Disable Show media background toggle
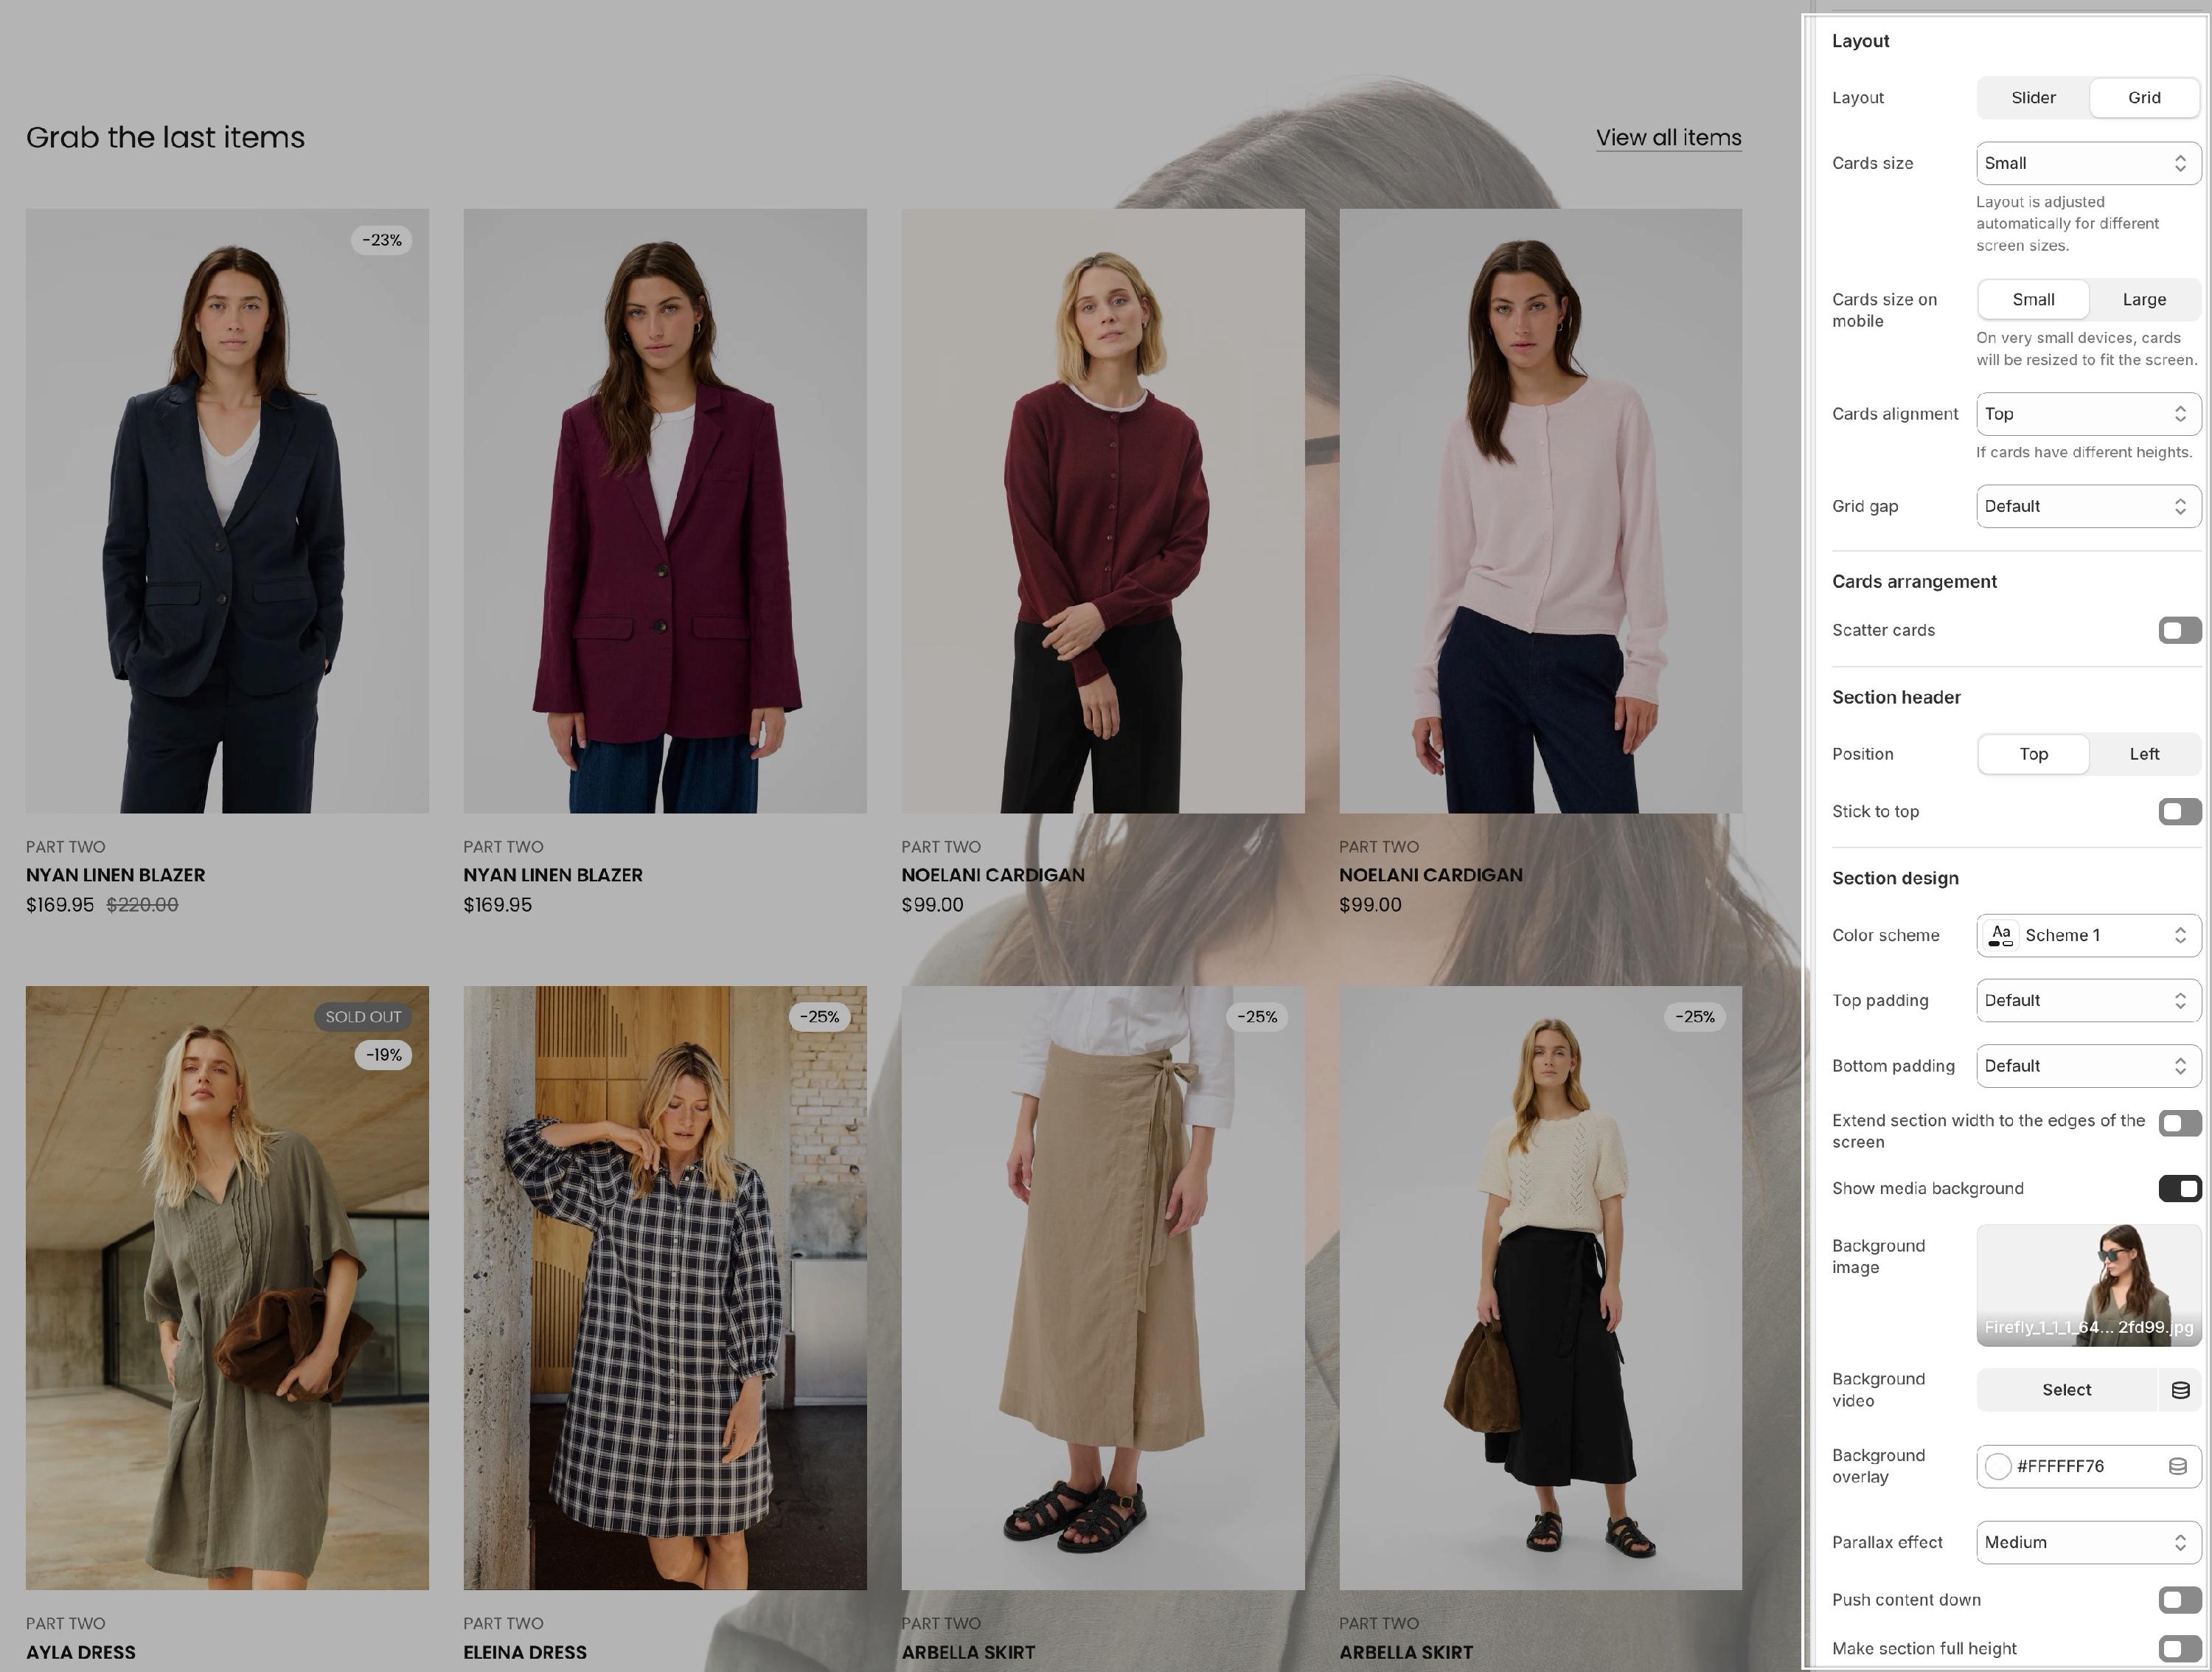 coord(2179,1188)
